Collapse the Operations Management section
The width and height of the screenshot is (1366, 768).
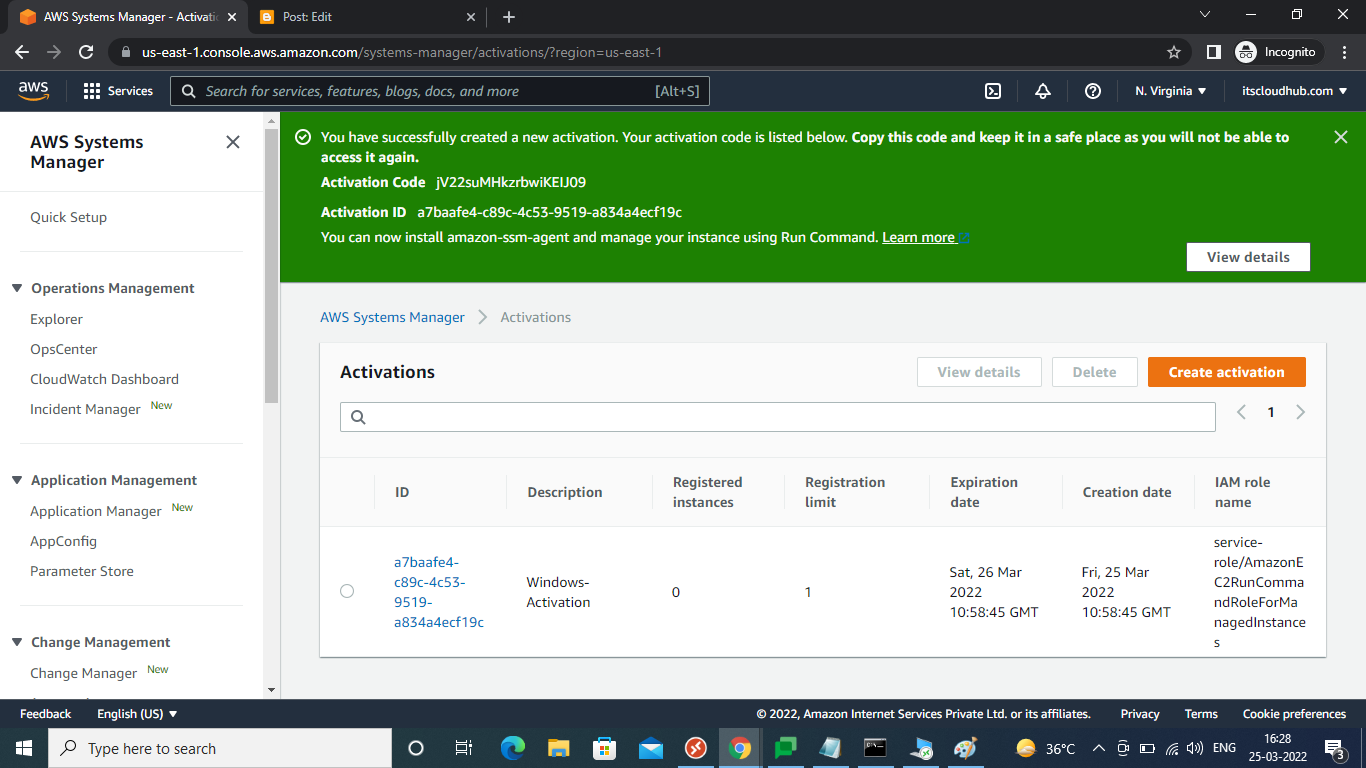point(17,288)
